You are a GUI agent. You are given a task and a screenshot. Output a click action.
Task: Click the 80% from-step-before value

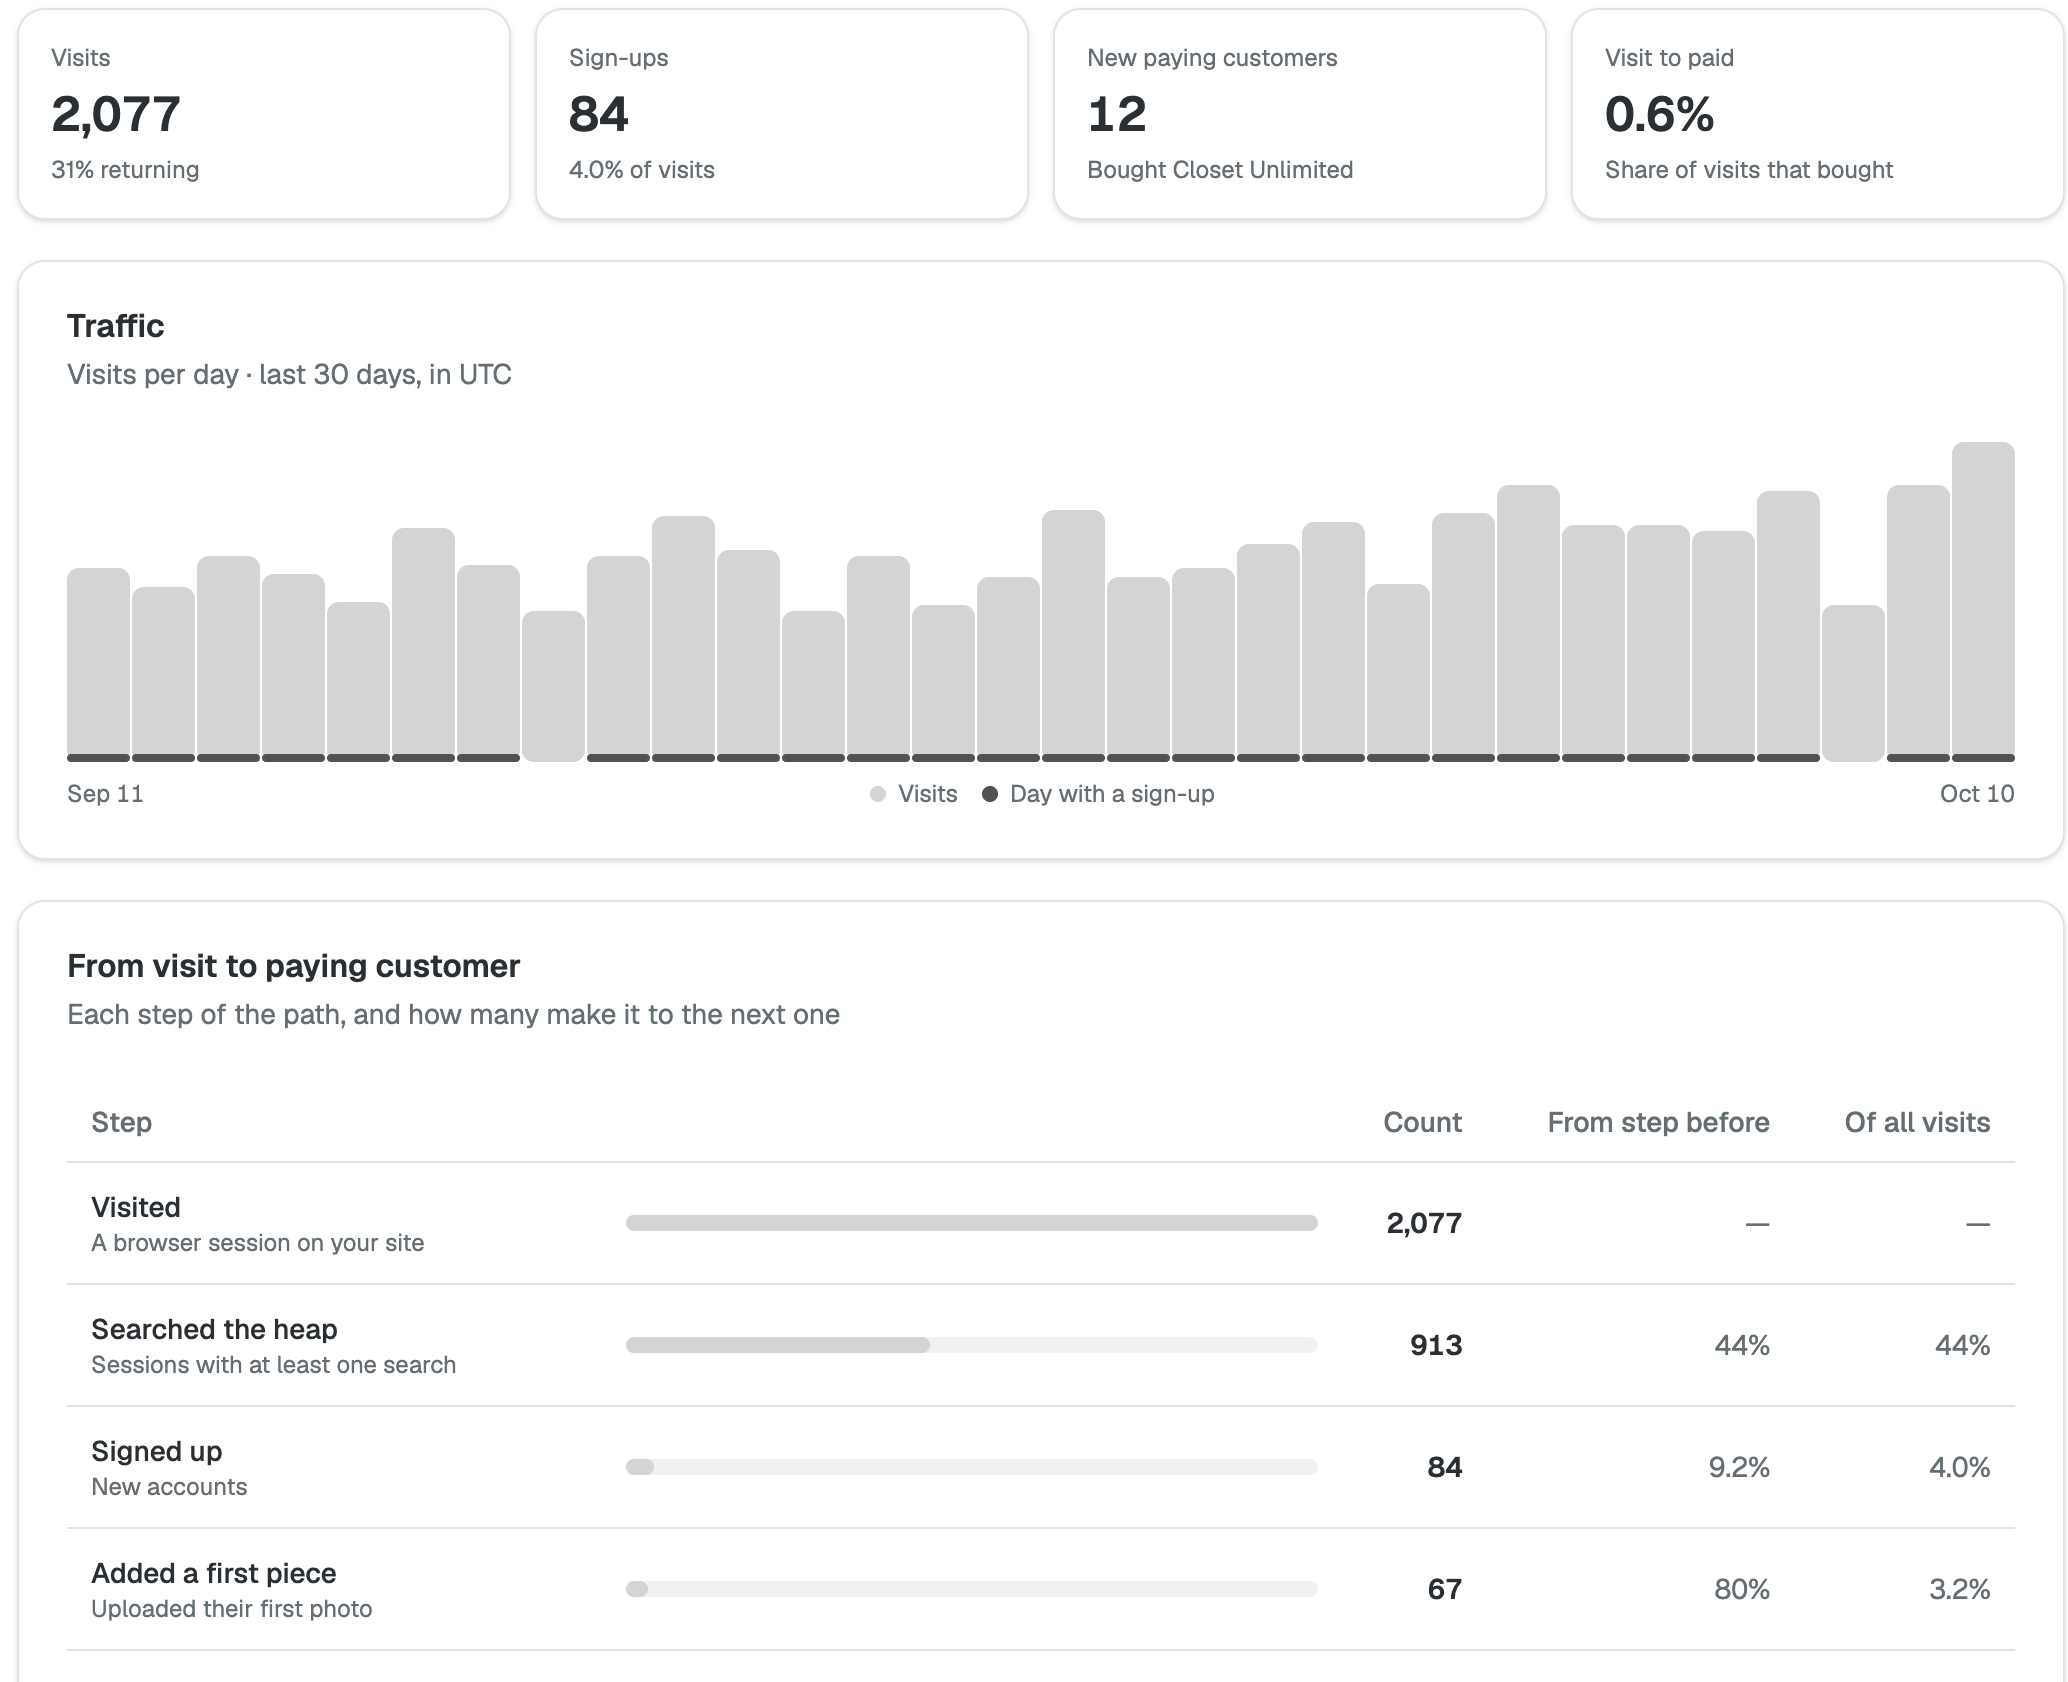(x=1742, y=1589)
